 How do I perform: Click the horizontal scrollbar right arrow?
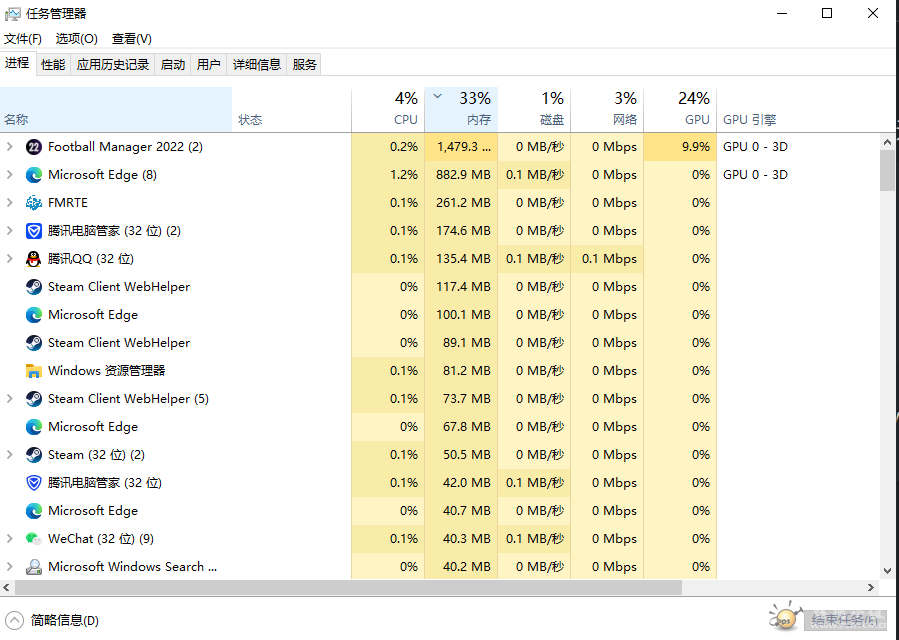click(871, 588)
